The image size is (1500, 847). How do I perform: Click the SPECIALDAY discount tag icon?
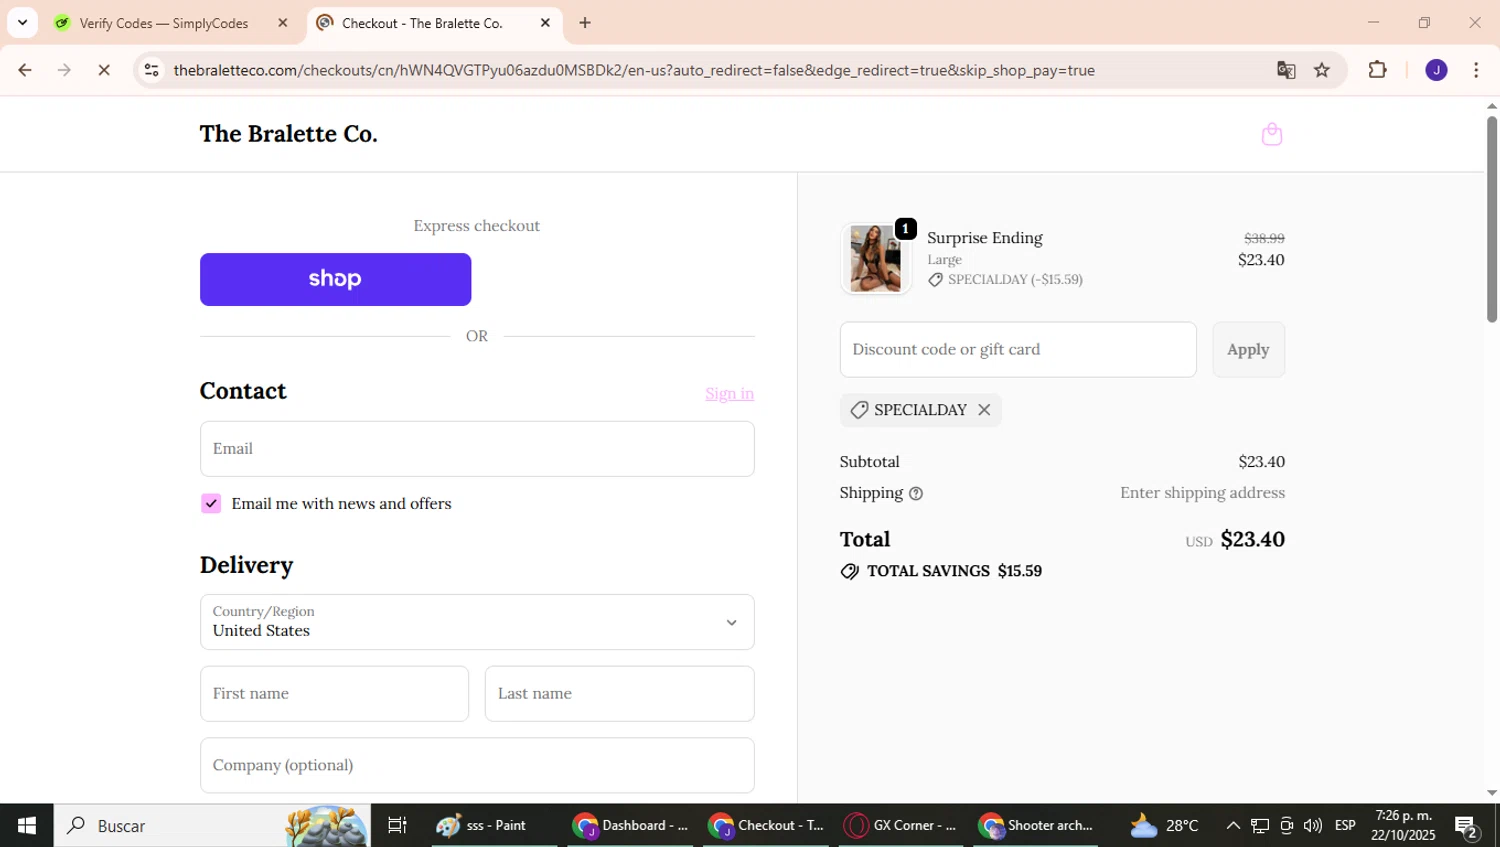pos(859,410)
